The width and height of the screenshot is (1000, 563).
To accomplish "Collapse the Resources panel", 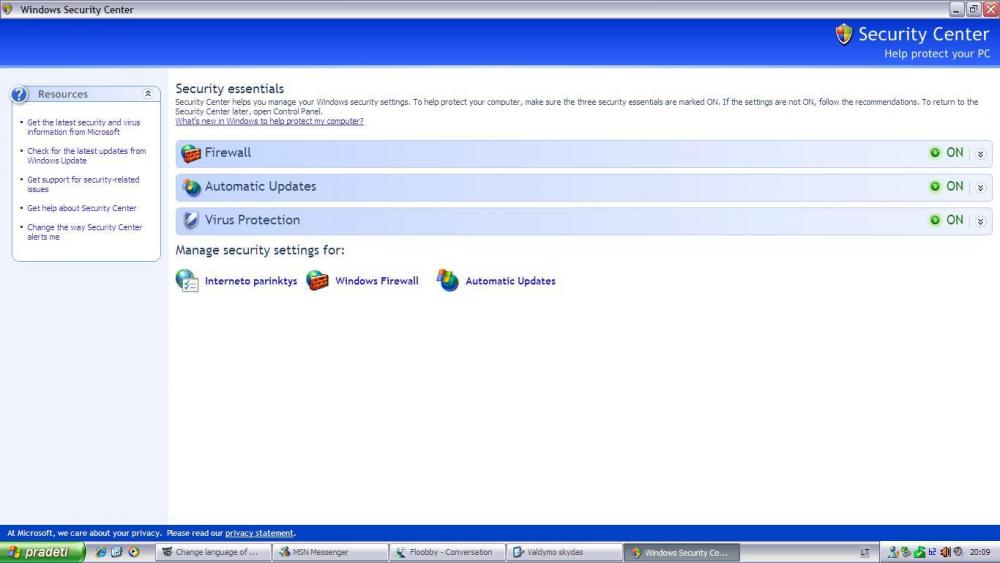I will (149, 94).
